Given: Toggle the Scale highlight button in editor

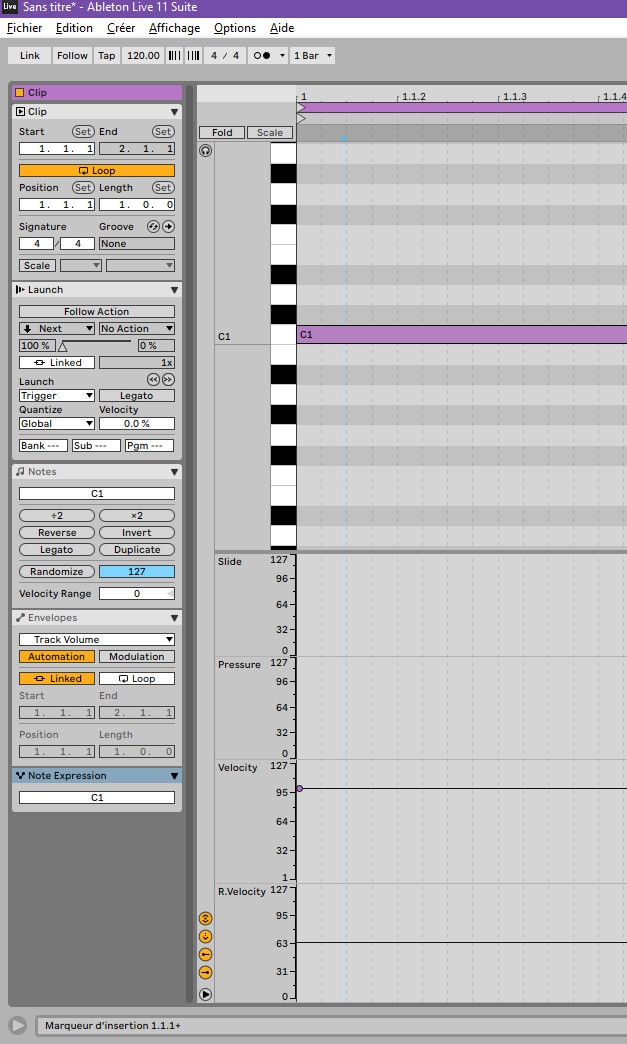Looking at the screenshot, I should pos(270,132).
